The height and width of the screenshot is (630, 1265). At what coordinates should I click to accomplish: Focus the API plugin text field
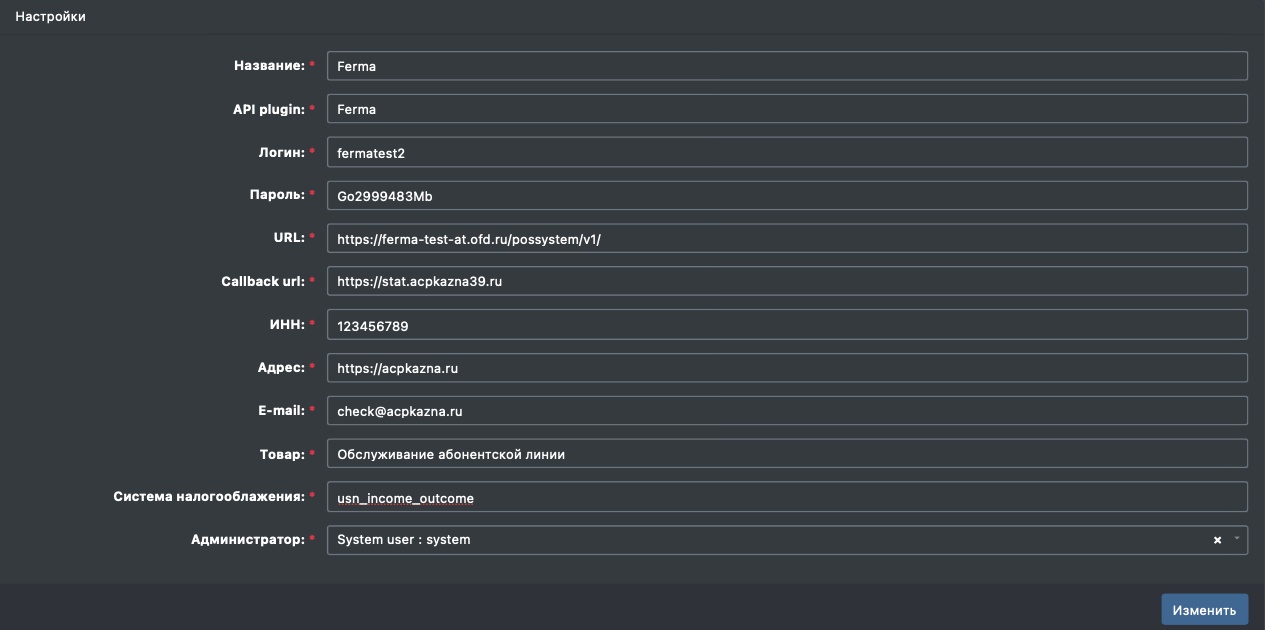(786, 109)
